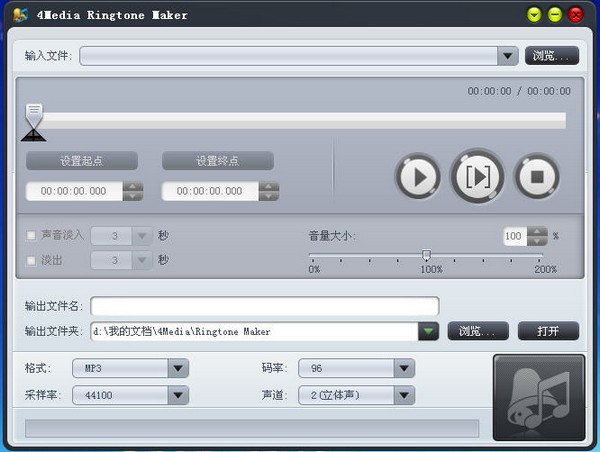
Task: Increase end time with up arrow
Action: pyautogui.click(x=269, y=186)
